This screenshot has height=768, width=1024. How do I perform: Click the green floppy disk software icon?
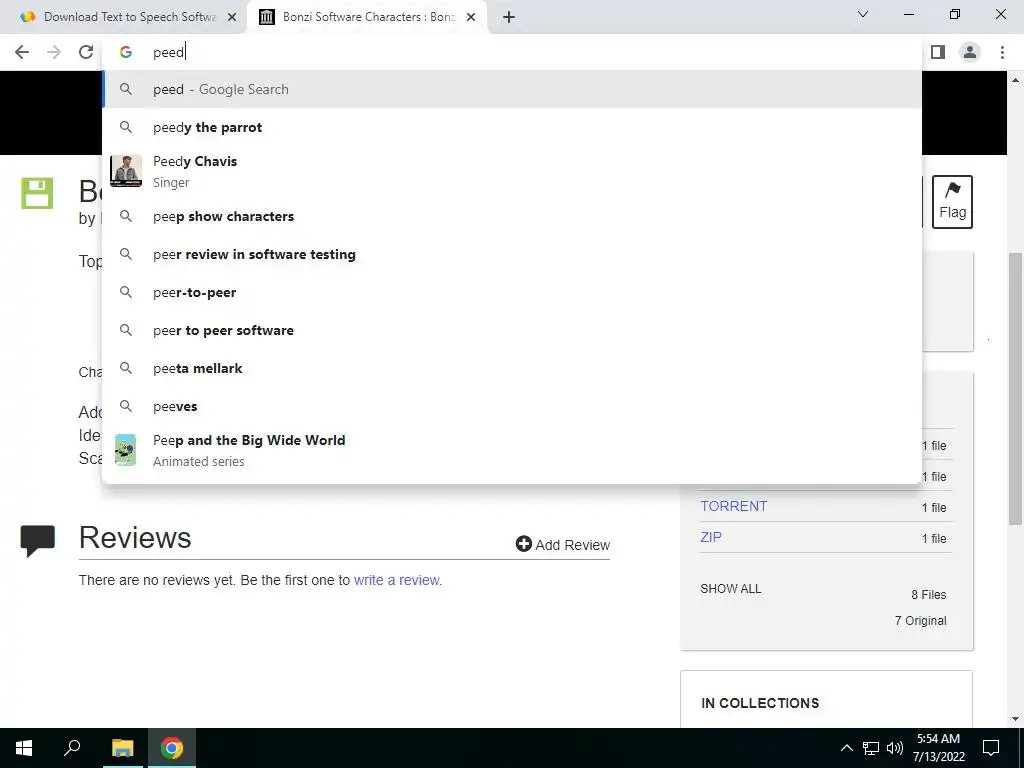(37, 193)
